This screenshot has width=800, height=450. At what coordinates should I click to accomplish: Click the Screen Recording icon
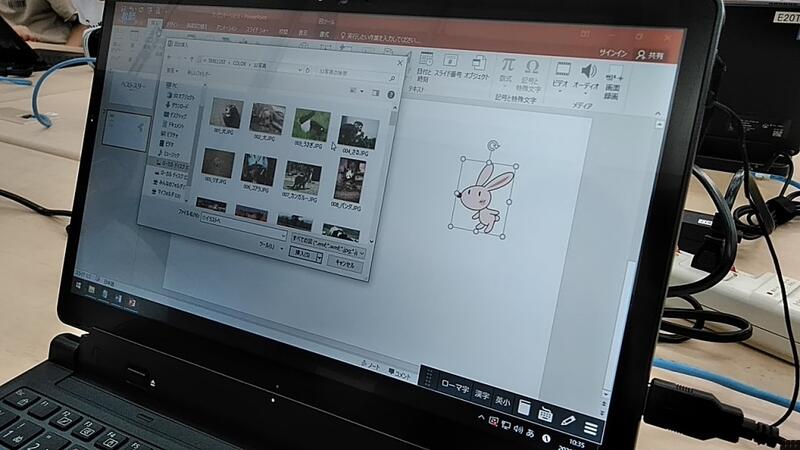point(614,74)
